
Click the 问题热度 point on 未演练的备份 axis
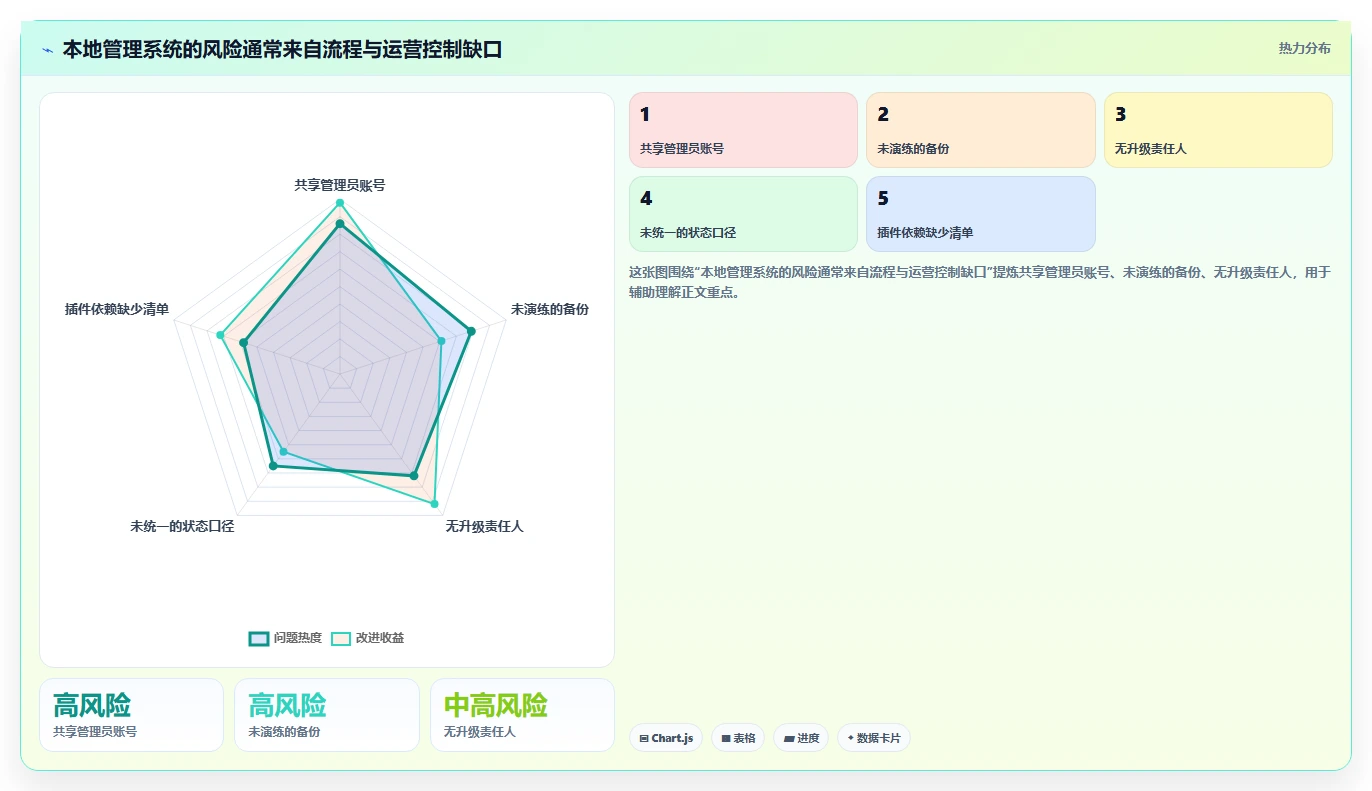[x=471, y=331]
